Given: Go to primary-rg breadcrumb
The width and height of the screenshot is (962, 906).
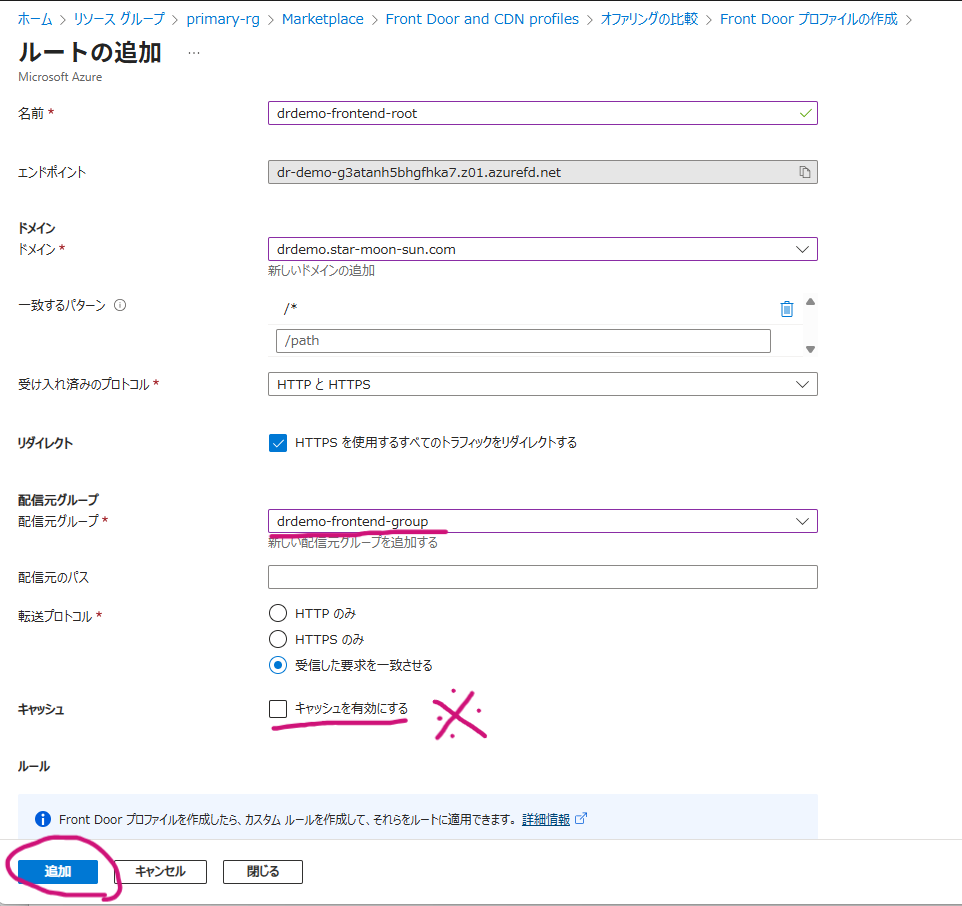Looking at the screenshot, I should (x=223, y=19).
